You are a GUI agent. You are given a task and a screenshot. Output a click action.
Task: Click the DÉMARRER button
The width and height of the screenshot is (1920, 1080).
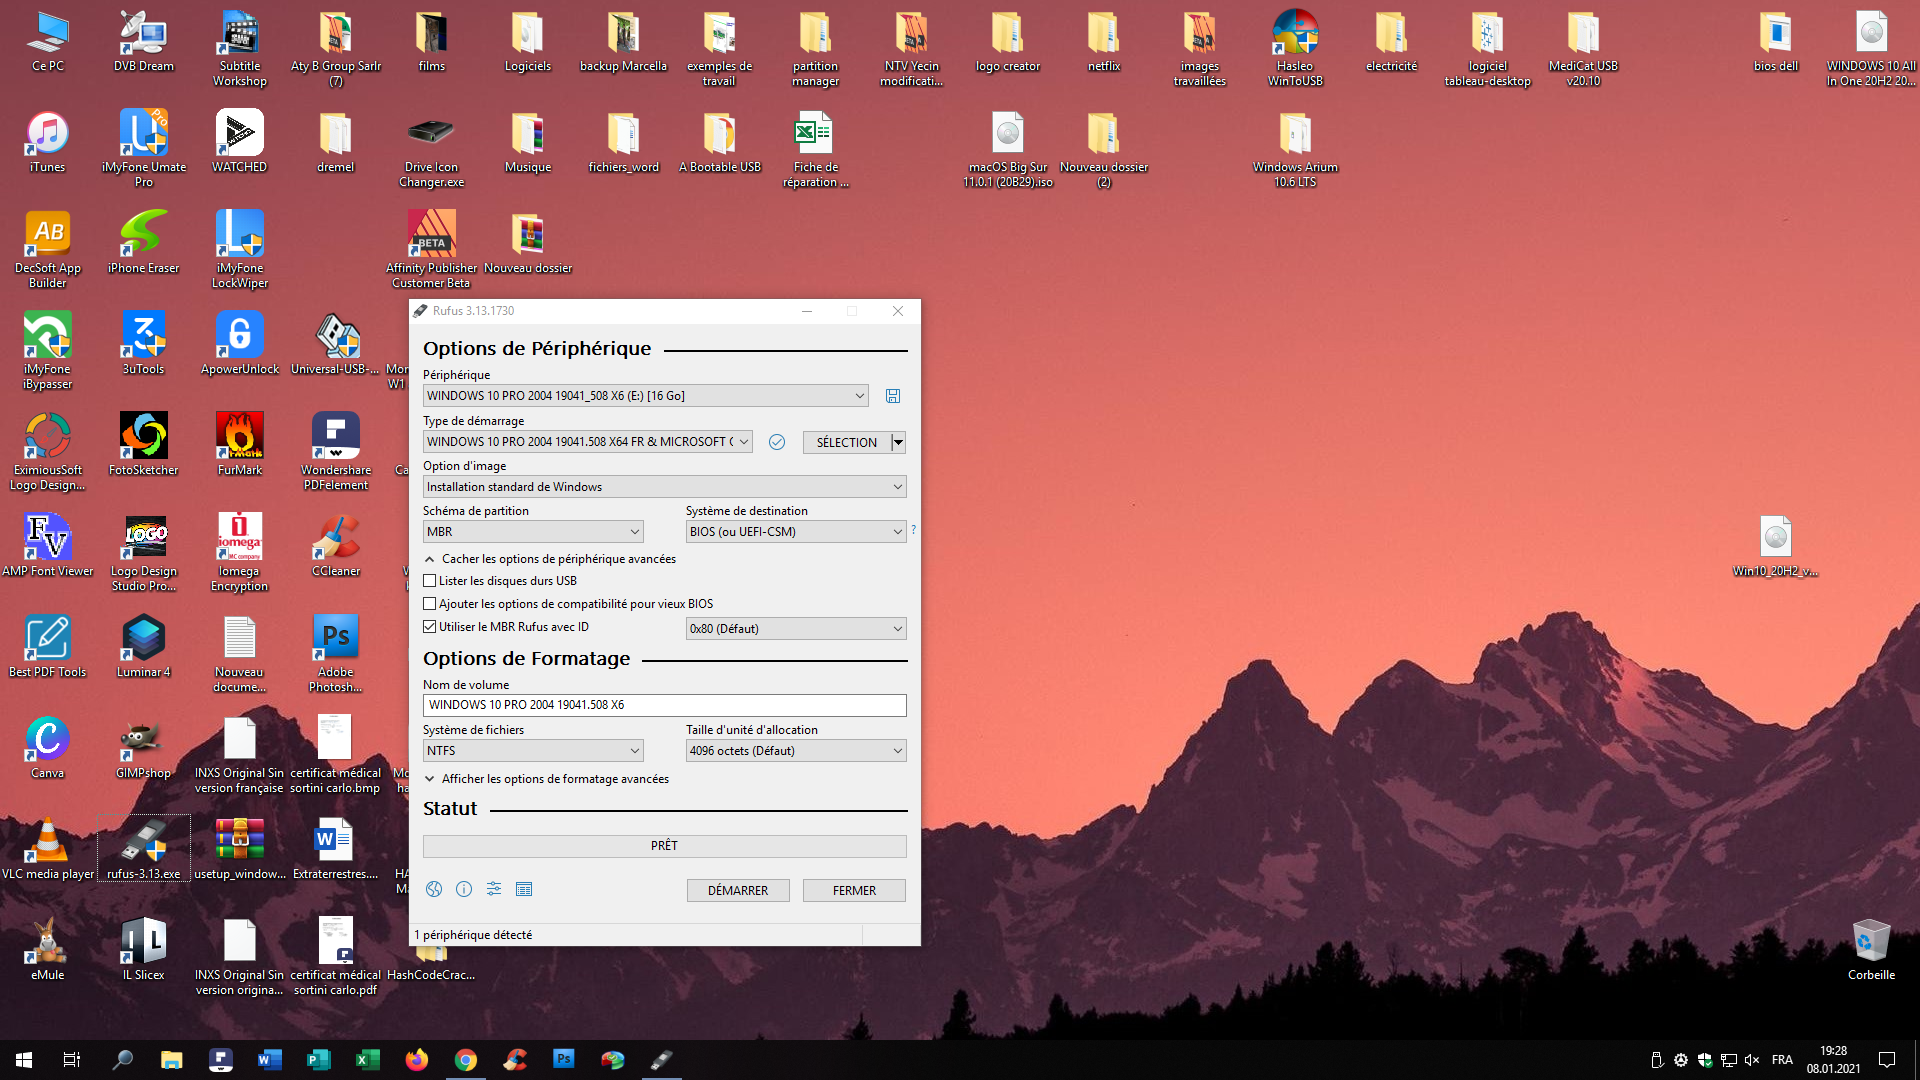738,890
